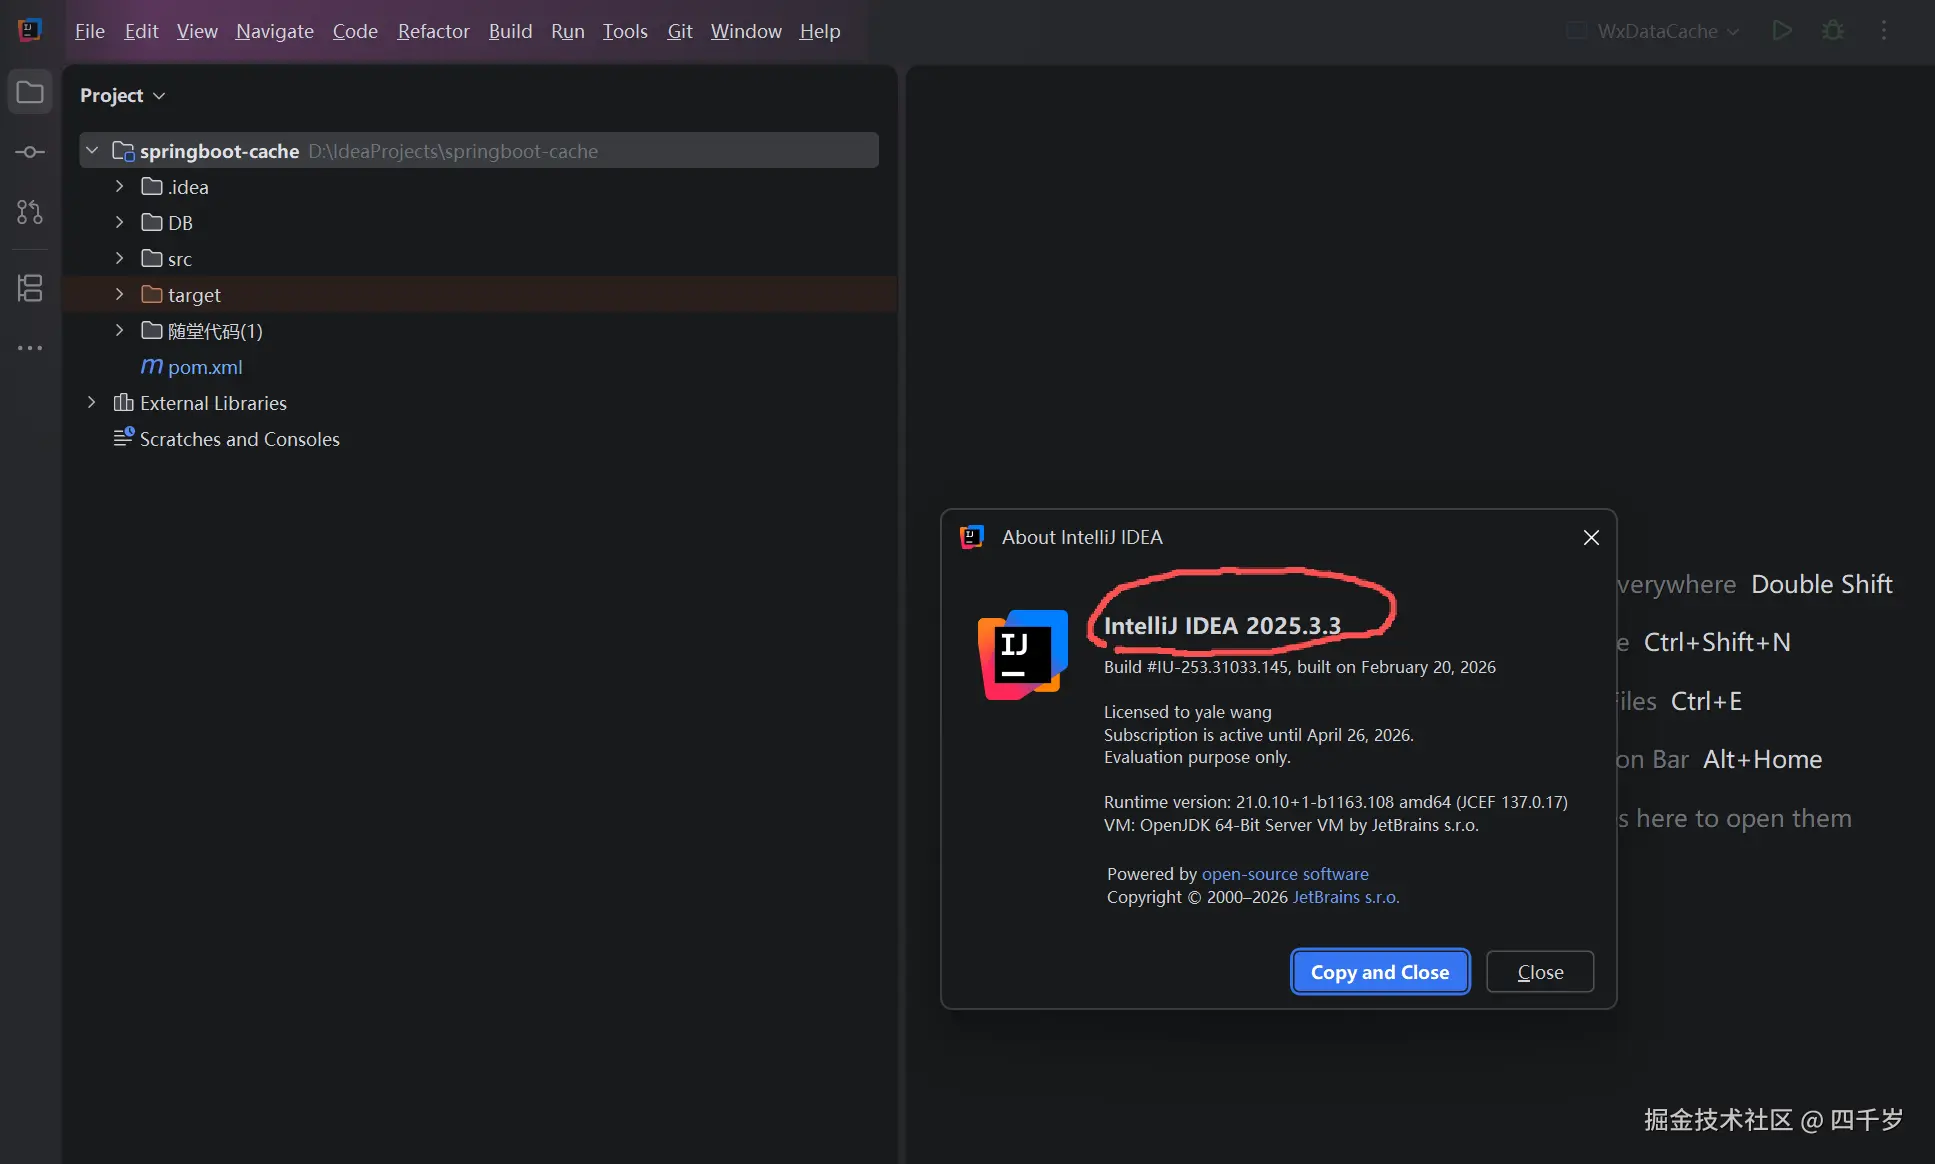This screenshot has height=1164, width=1935.
Task: Expand the src folder
Action: coord(119,259)
